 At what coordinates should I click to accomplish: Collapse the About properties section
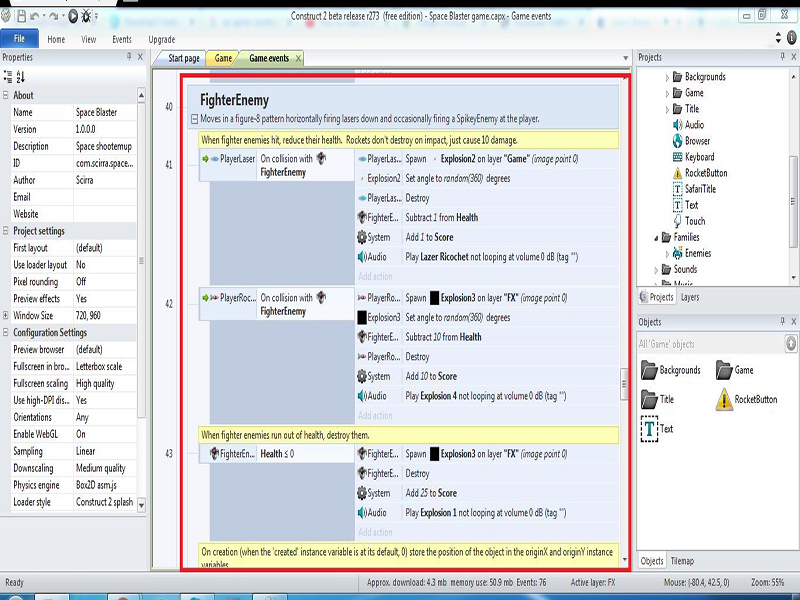[x=6, y=95]
